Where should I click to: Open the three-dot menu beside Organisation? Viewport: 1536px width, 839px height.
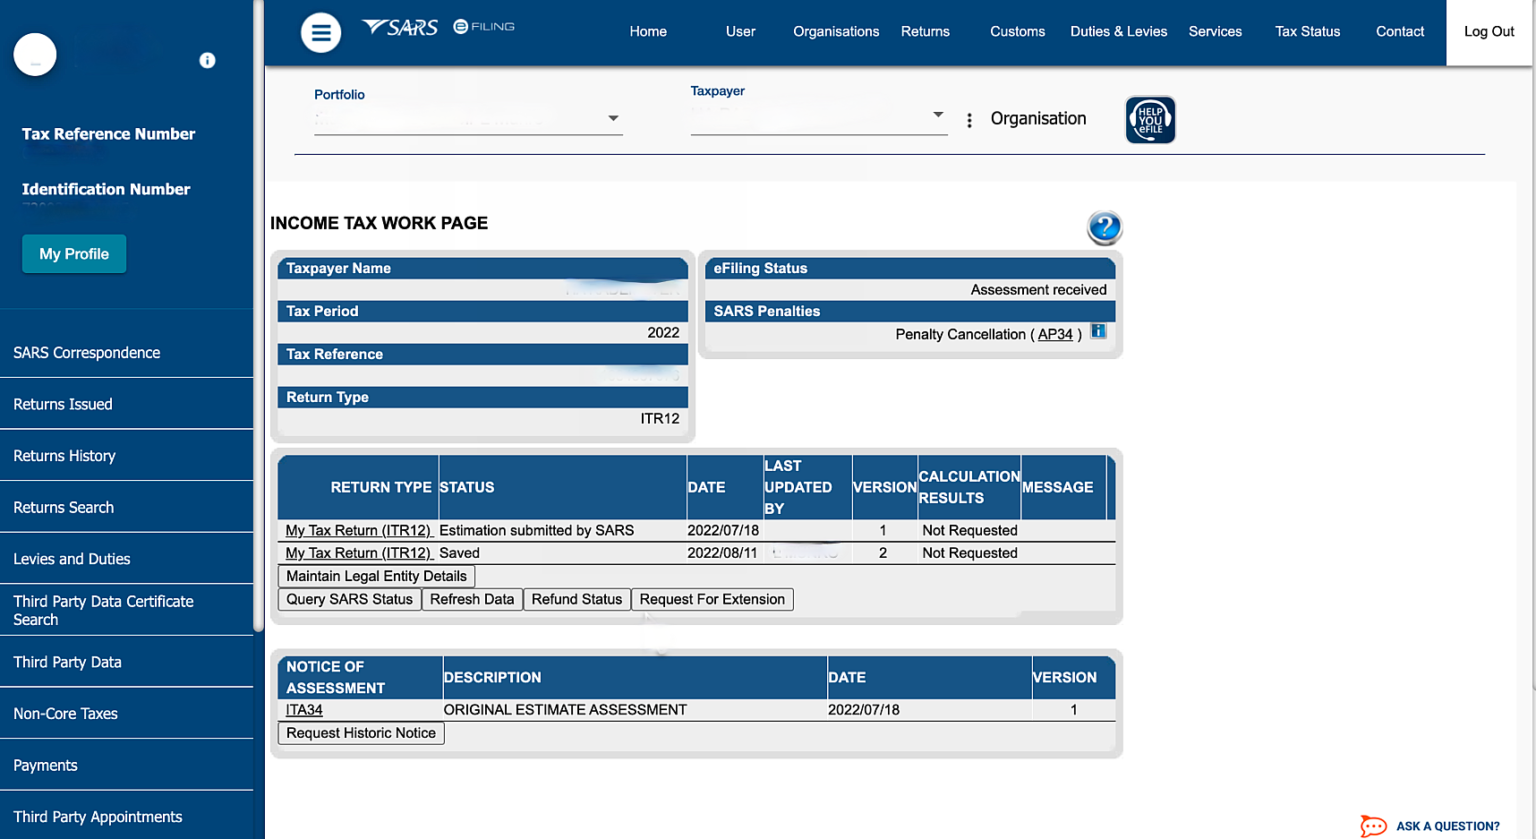point(969,120)
